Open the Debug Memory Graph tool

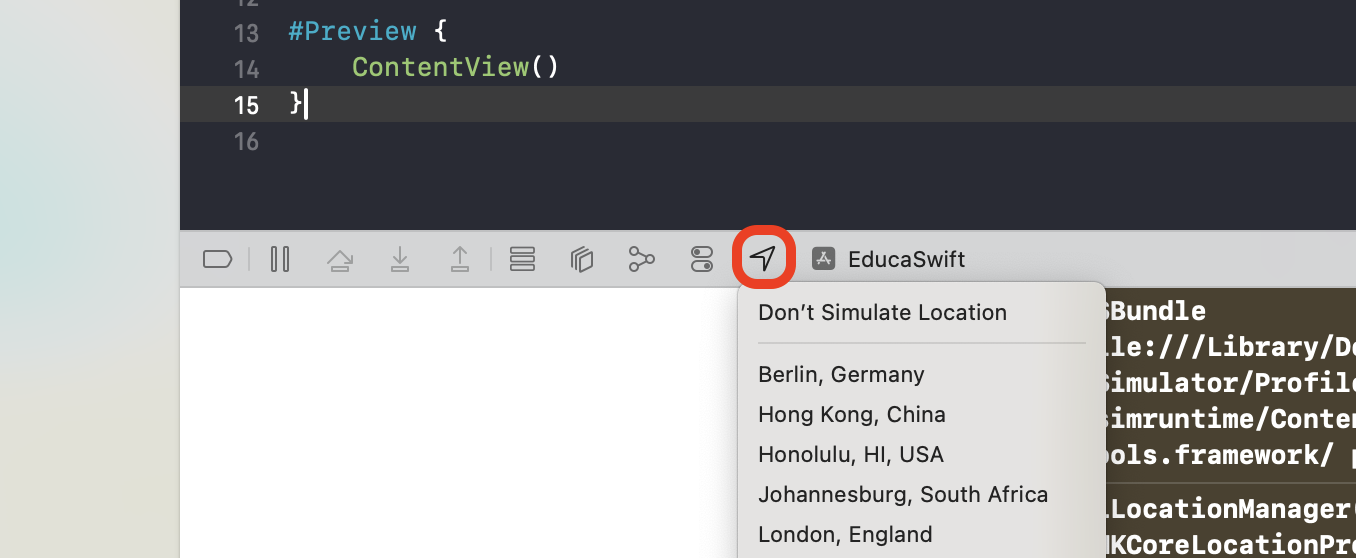[x=641, y=260]
